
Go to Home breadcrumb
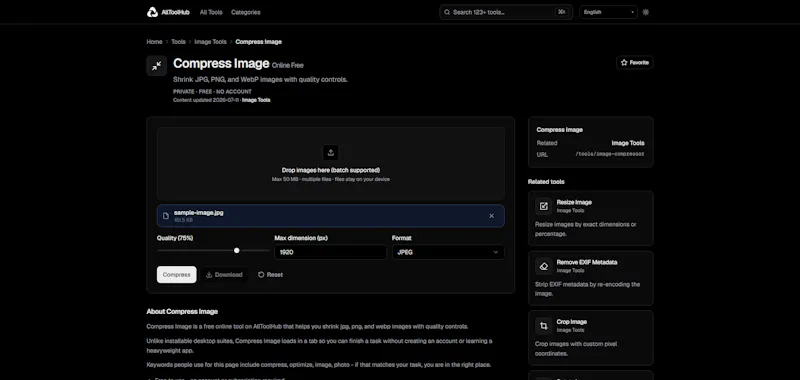click(154, 42)
